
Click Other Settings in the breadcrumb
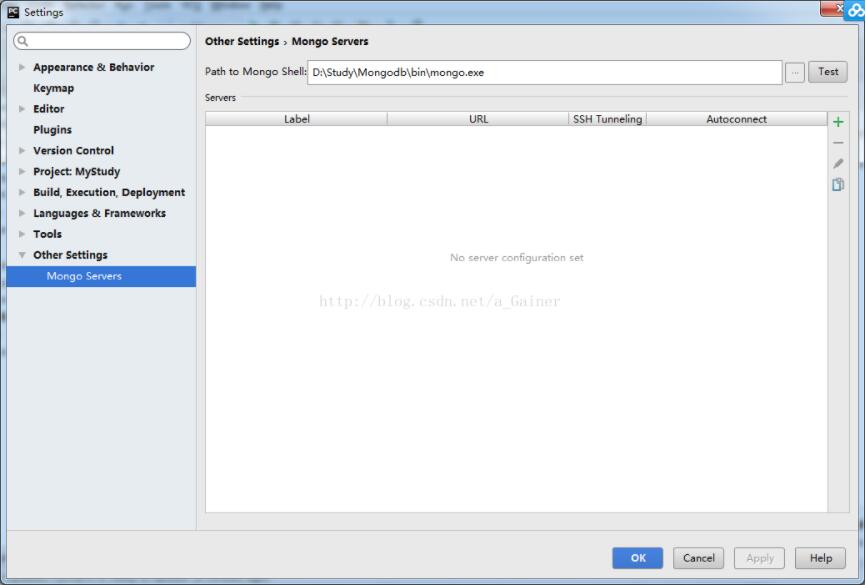pyautogui.click(x=242, y=41)
